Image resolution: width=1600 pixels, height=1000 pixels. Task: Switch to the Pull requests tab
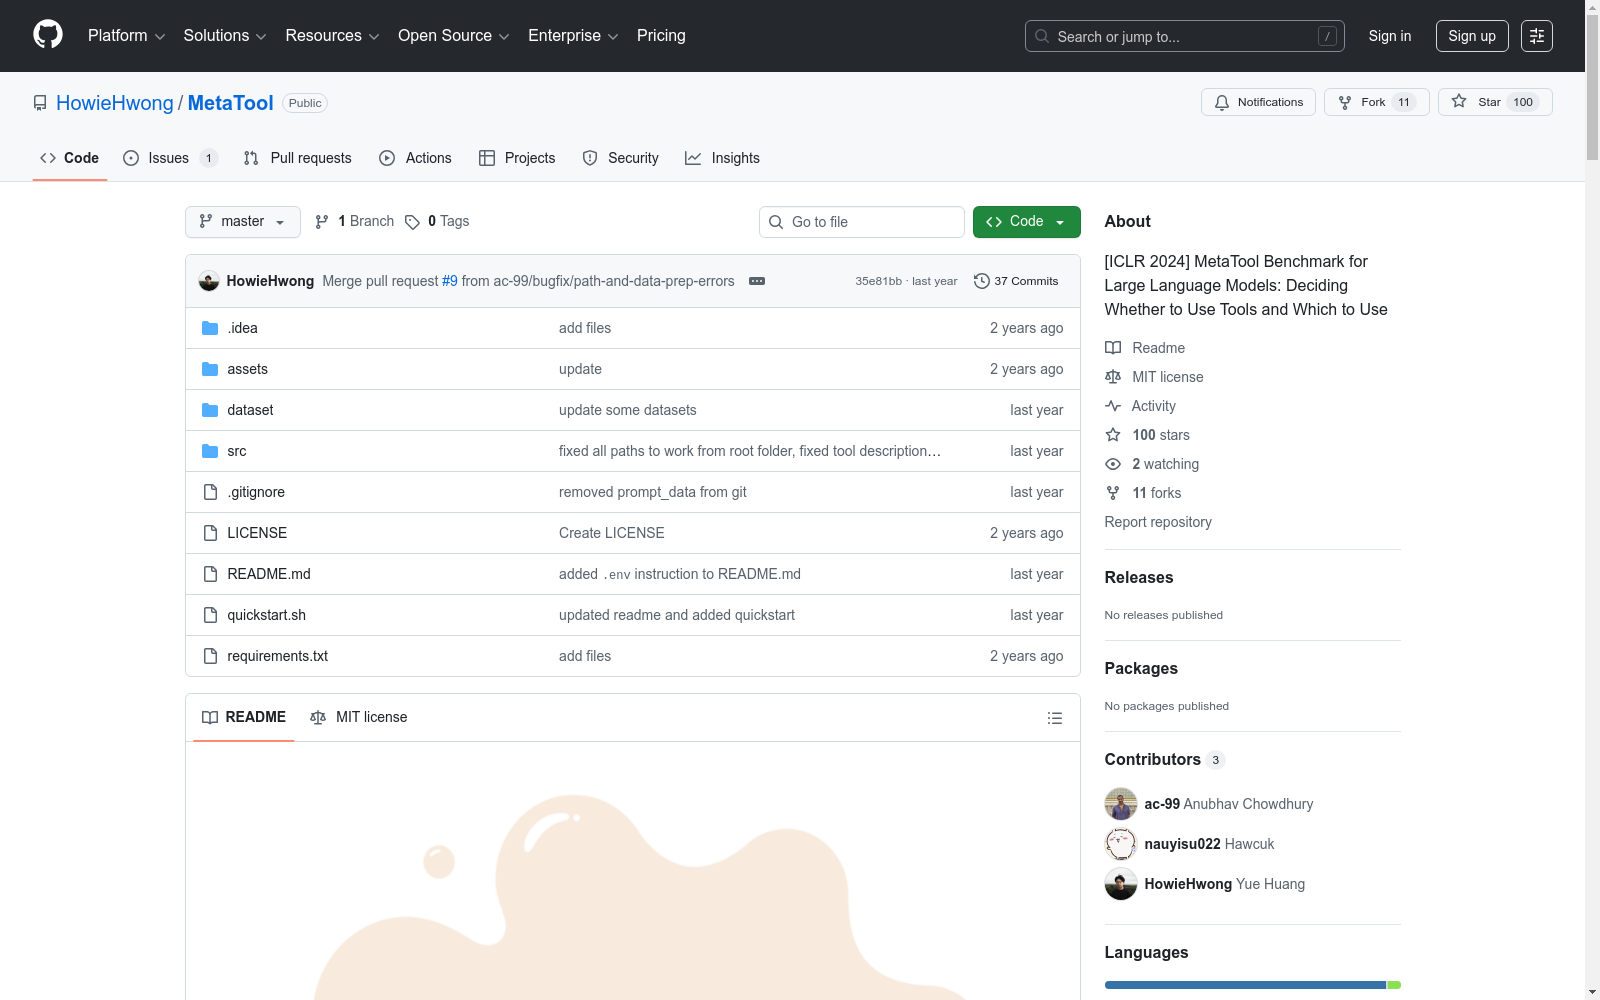click(298, 158)
